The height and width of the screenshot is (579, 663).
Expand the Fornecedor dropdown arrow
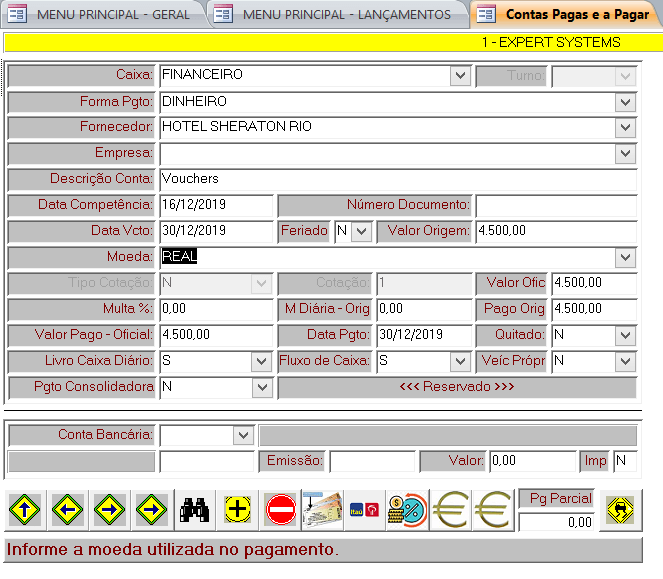tap(626, 128)
